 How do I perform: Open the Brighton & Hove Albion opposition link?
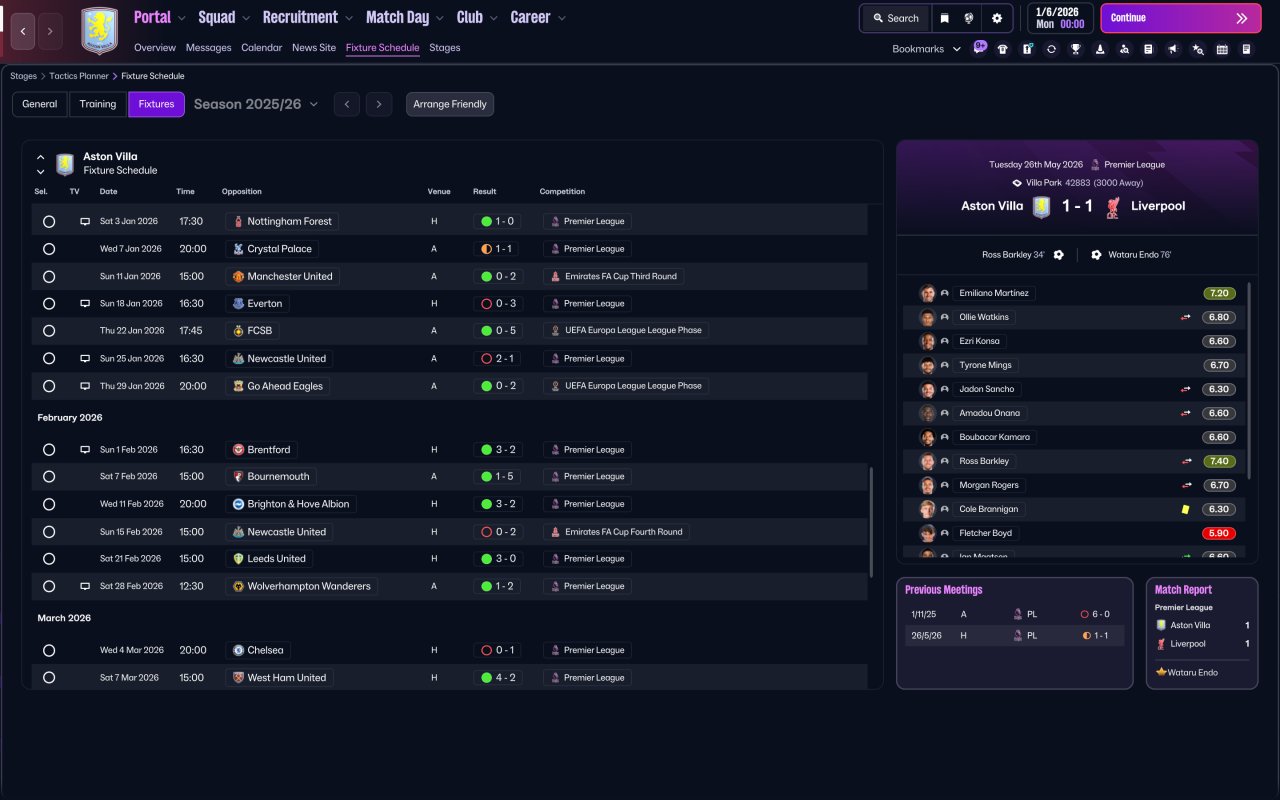(x=291, y=504)
